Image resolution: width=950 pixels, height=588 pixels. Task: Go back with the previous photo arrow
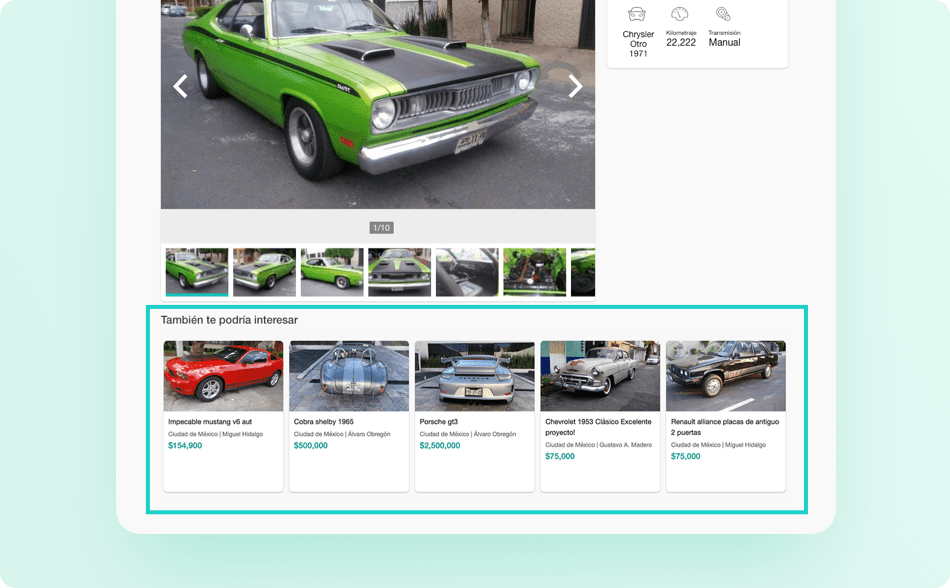pyautogui.click(x=180, y=86)
